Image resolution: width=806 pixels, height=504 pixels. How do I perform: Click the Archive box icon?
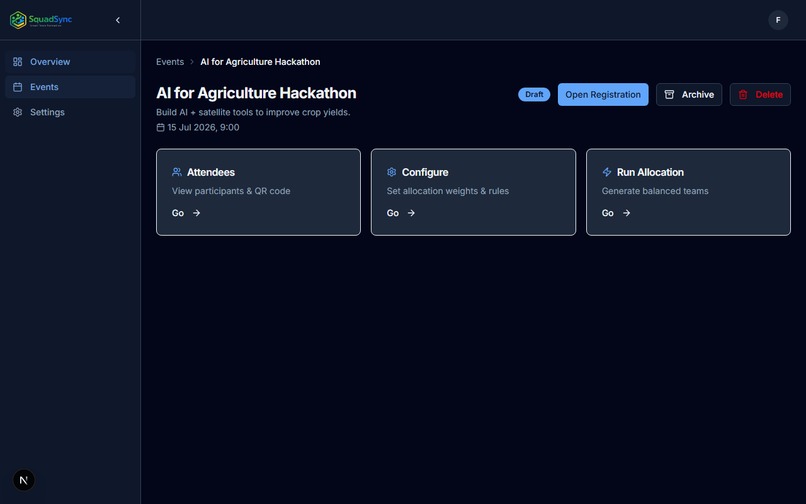click(669, 95)
